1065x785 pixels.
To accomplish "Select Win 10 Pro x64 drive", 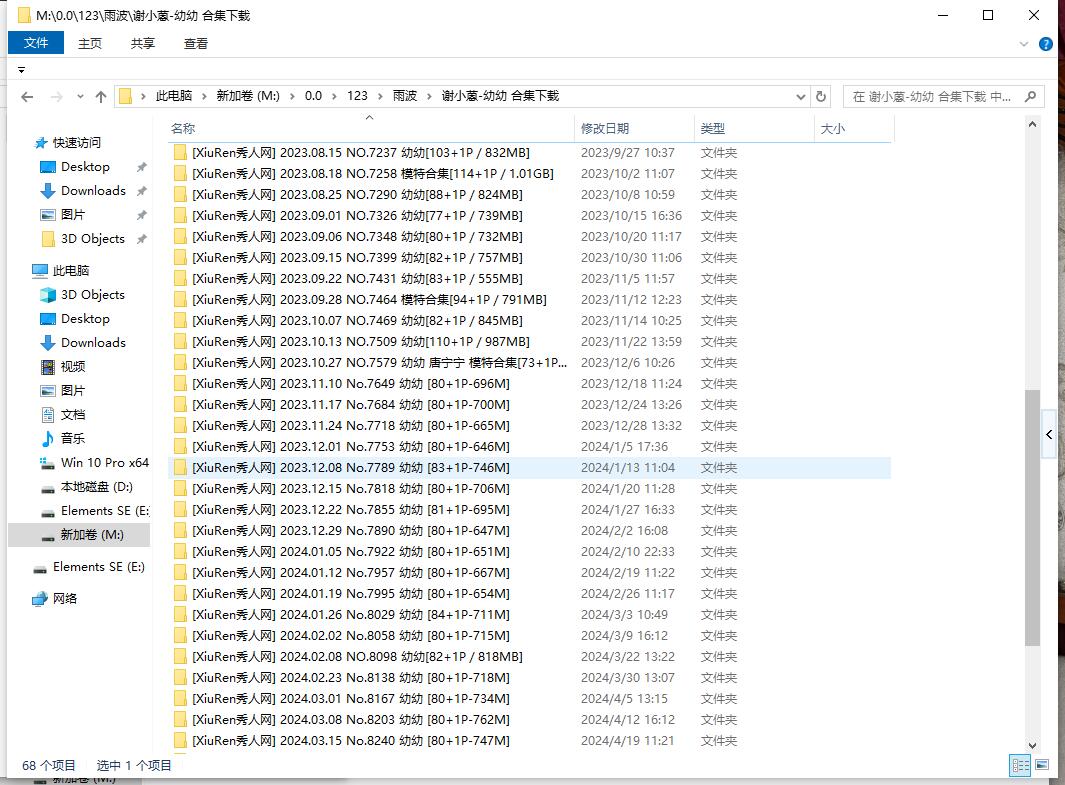I will tap(105, 463).
